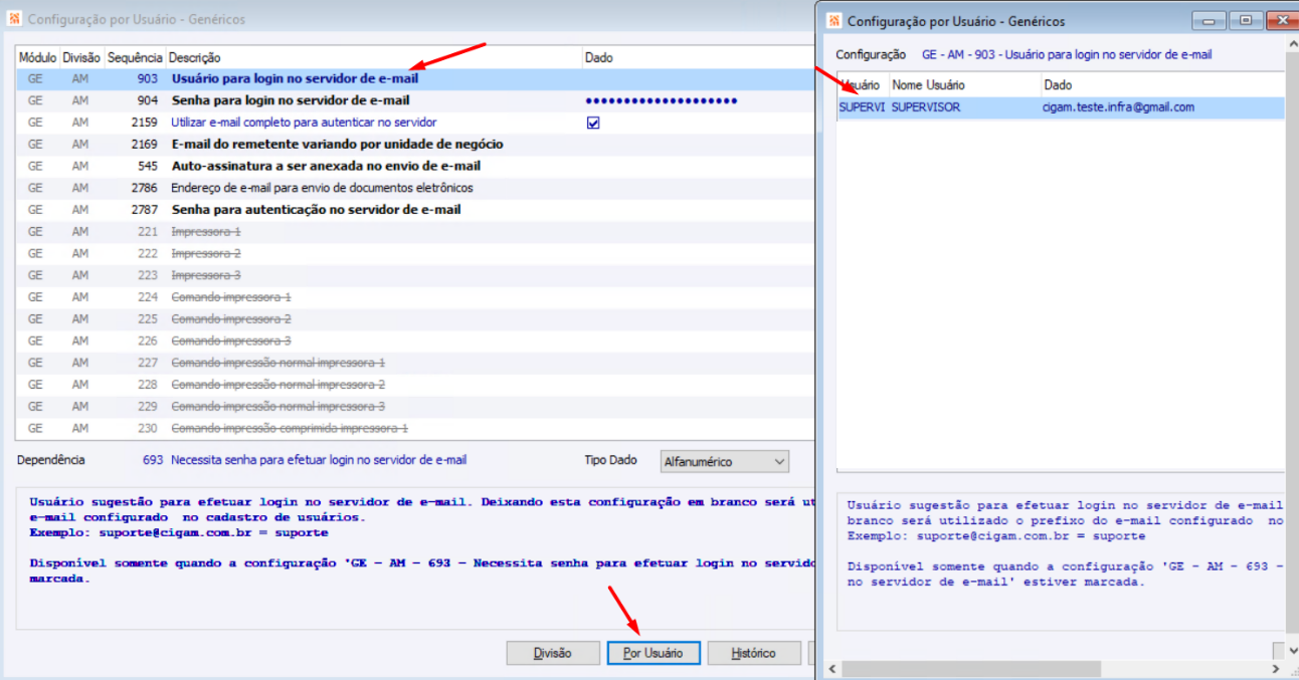Screen dimensions: 1299x680
Task: Select row 222 Impressora 2
Action: (x=416, y=253)
